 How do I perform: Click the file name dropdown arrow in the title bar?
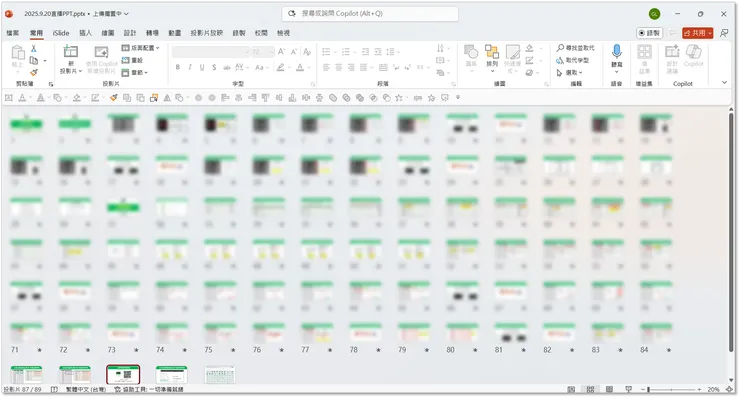[126, 14]
